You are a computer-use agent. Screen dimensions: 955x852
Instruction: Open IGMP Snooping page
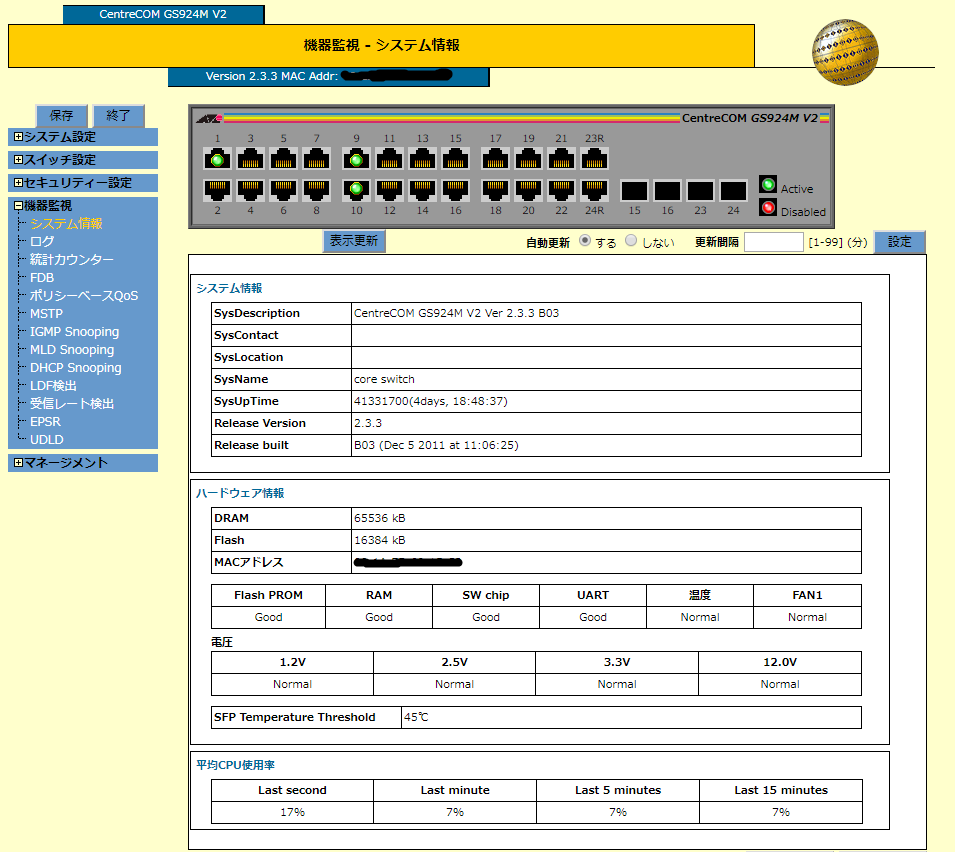[x=74, y=332]
